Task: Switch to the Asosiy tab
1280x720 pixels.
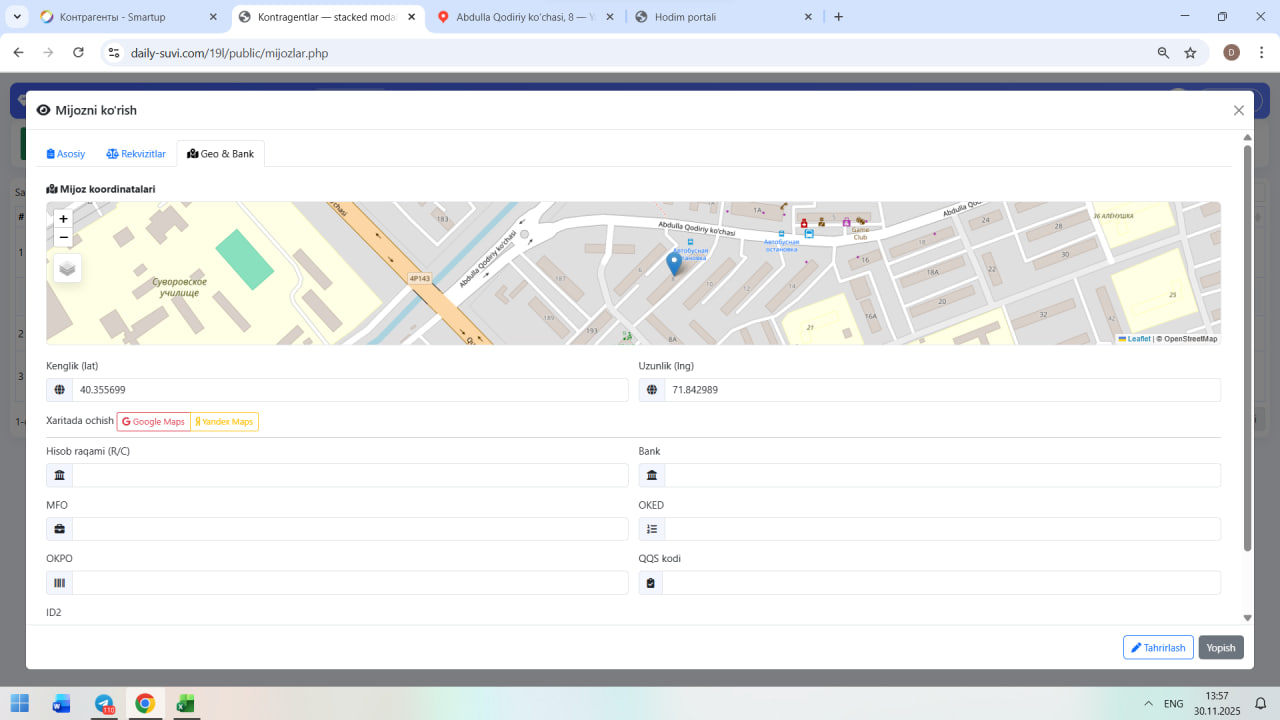Action: point(66,154)
